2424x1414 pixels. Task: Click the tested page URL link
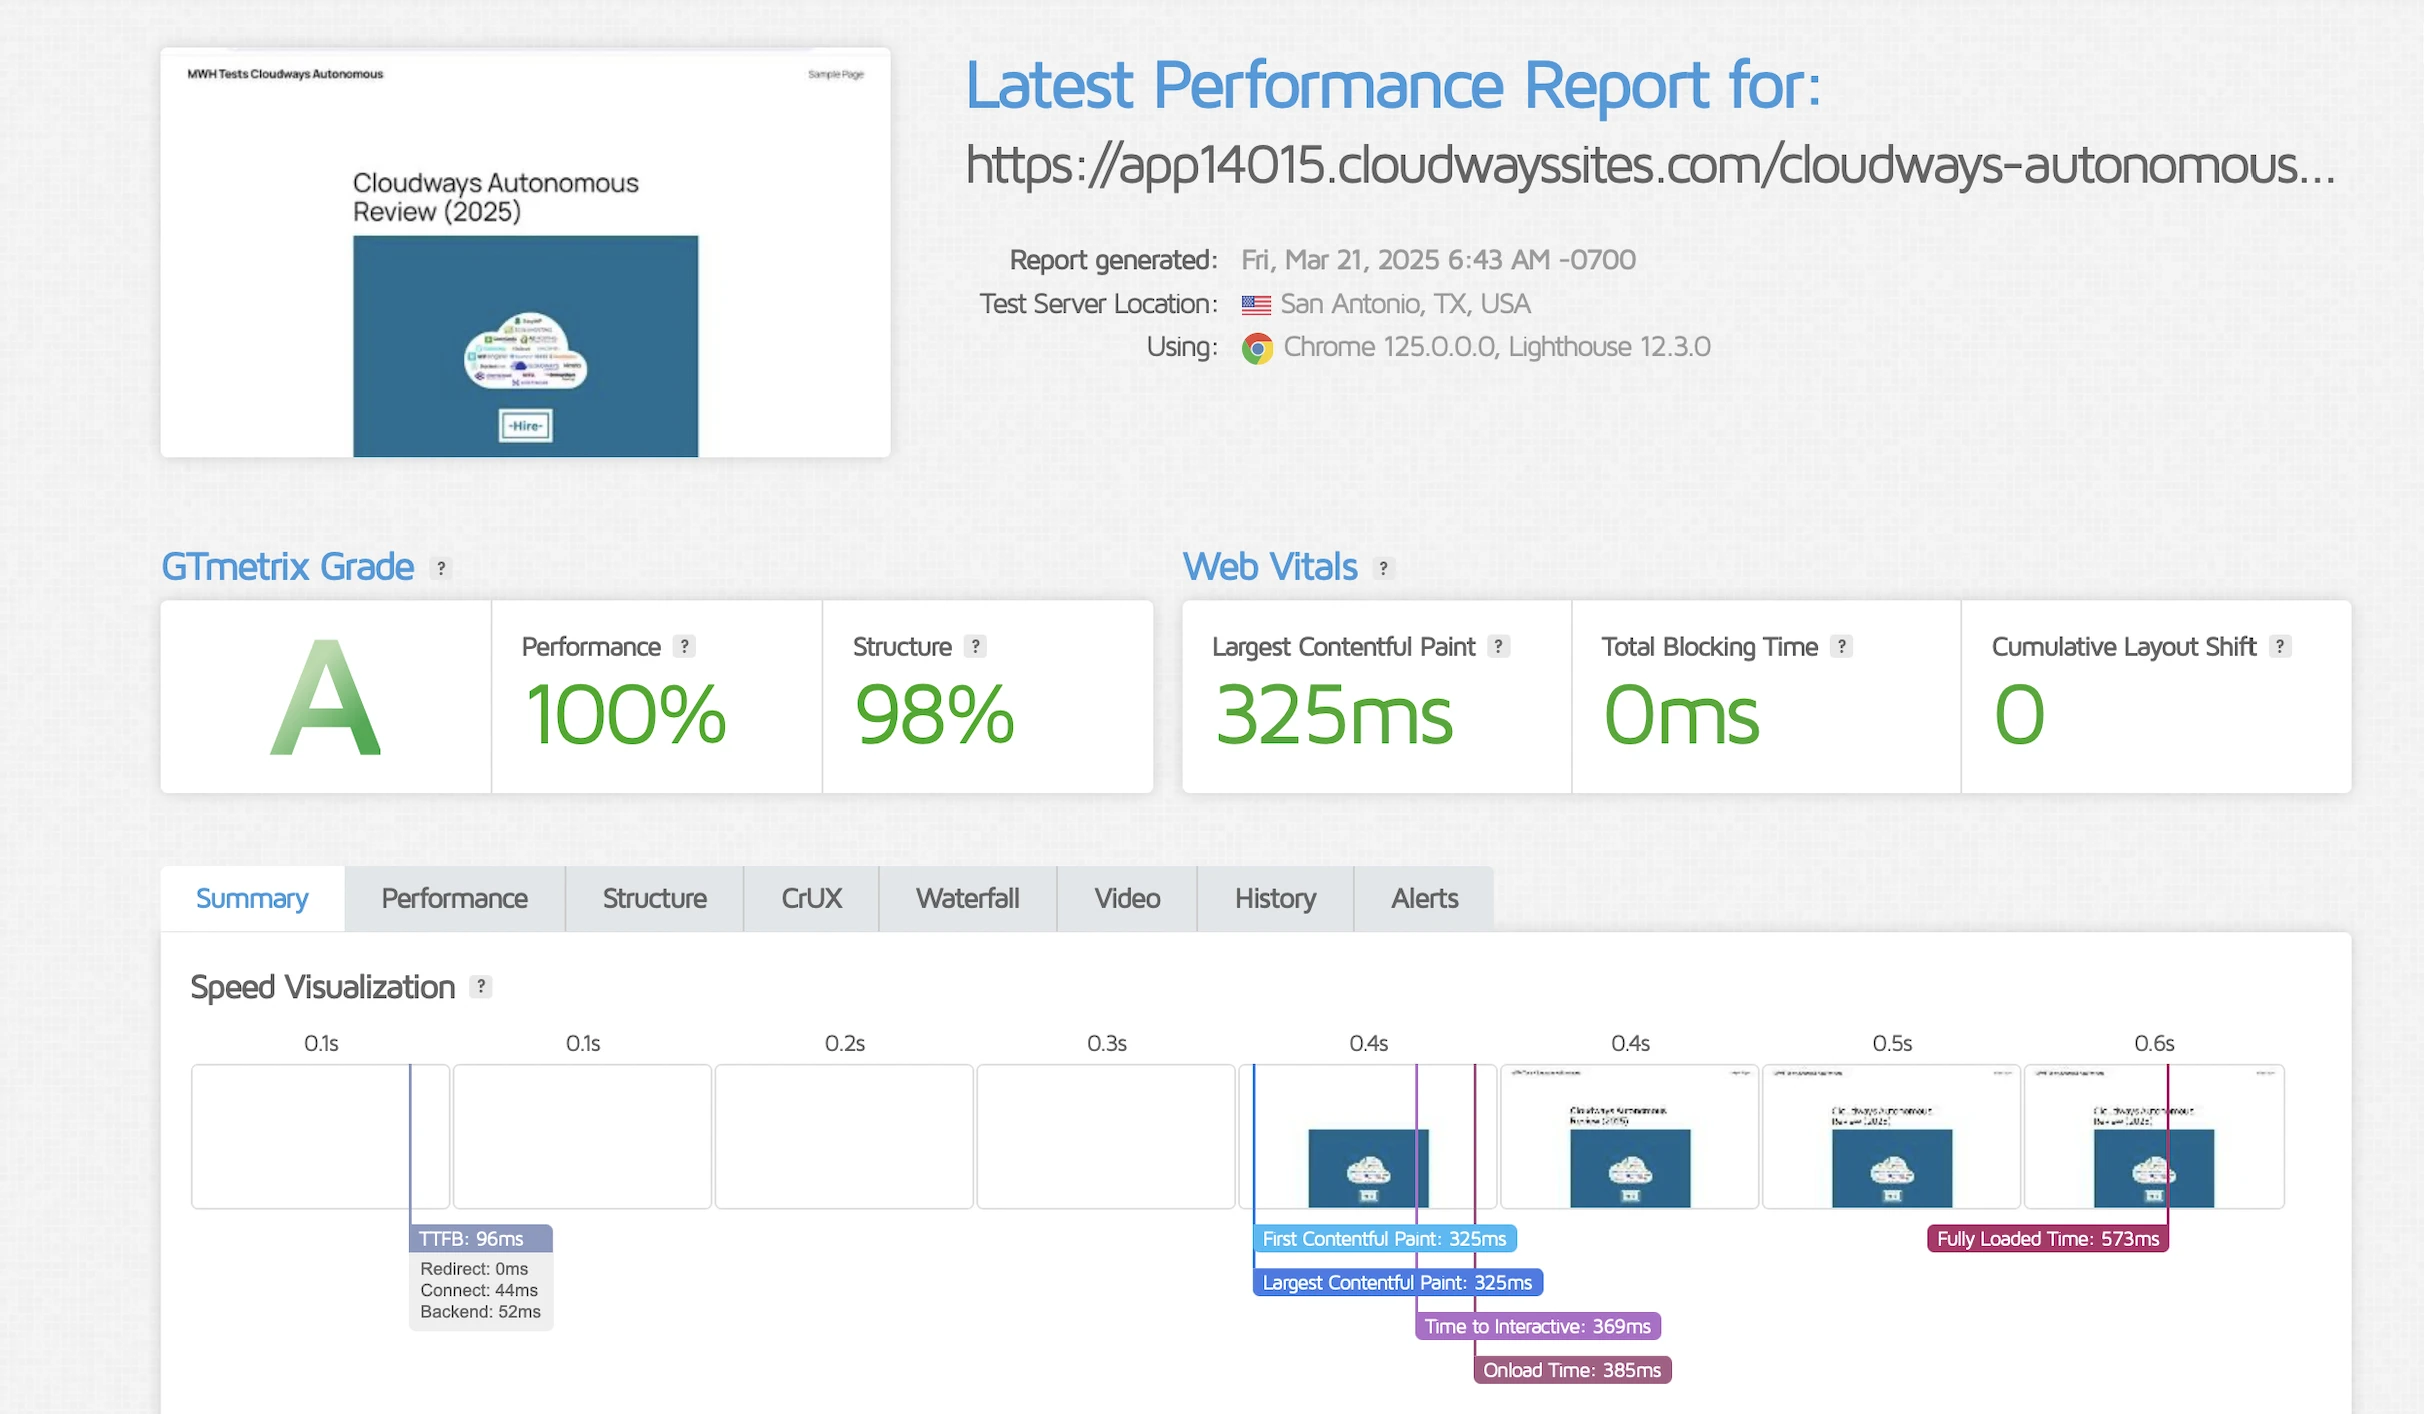tap(1650, 165)
